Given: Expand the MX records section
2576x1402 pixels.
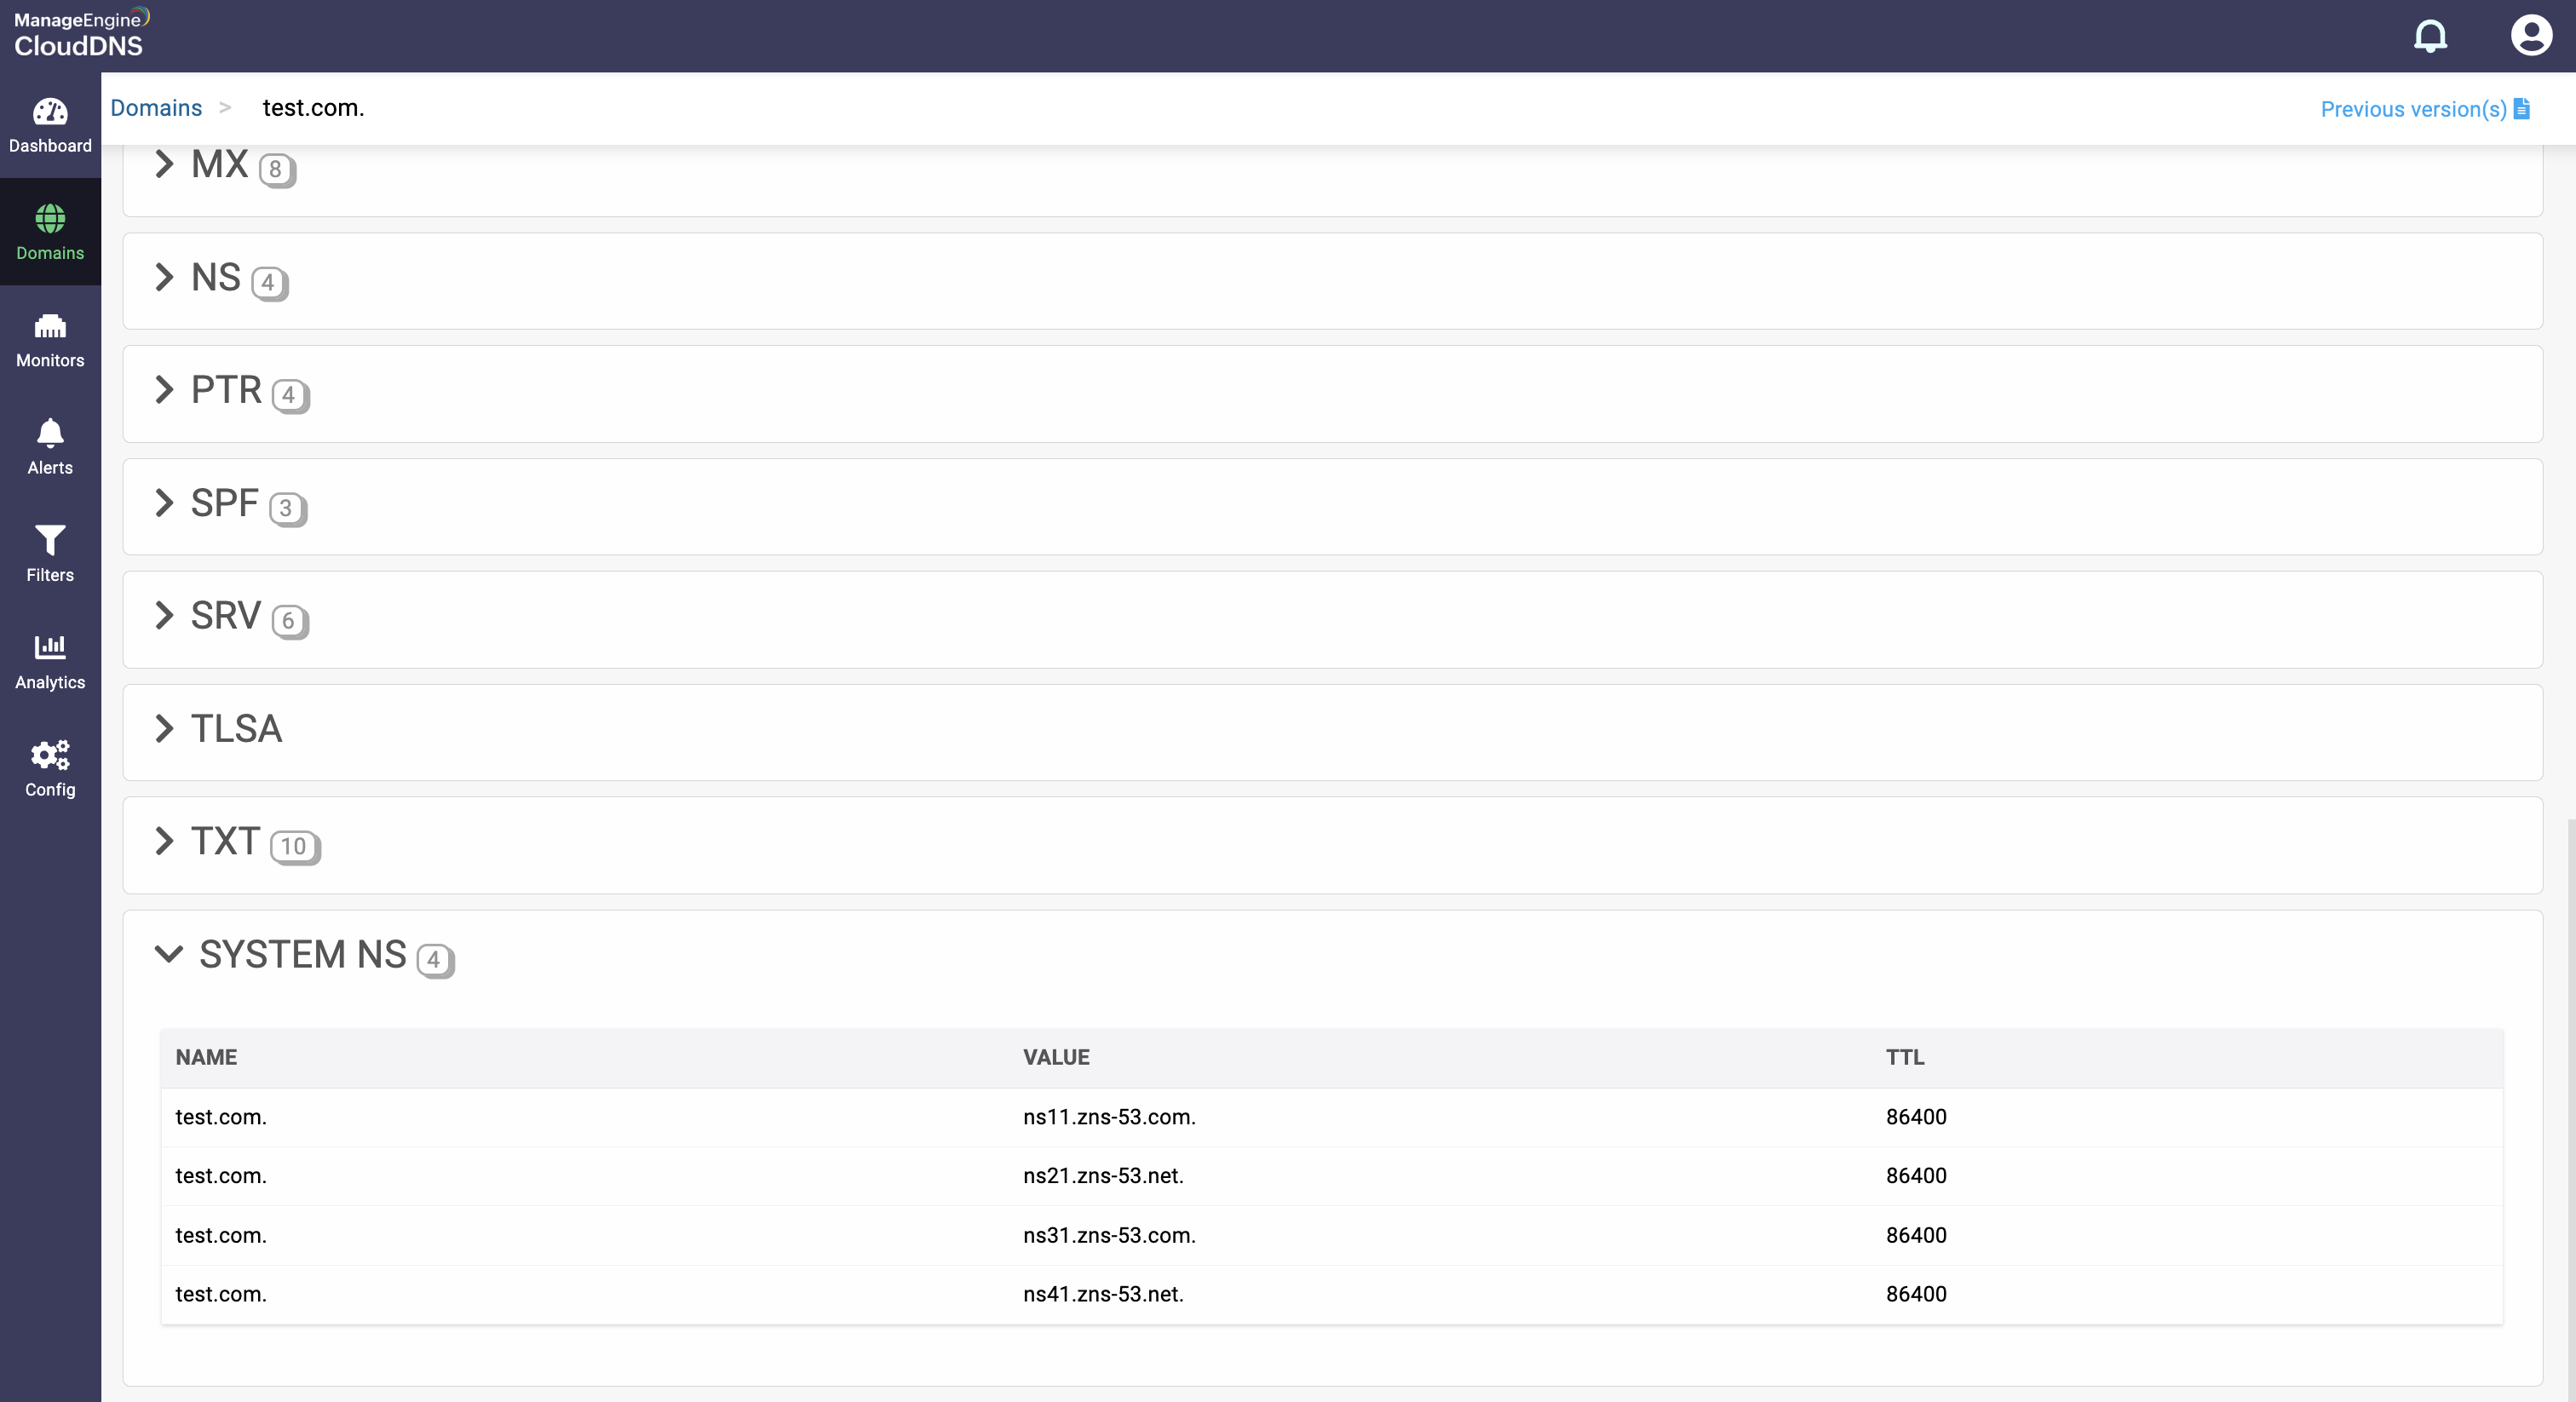Looking at the screenshot, I should coord(165,164).
